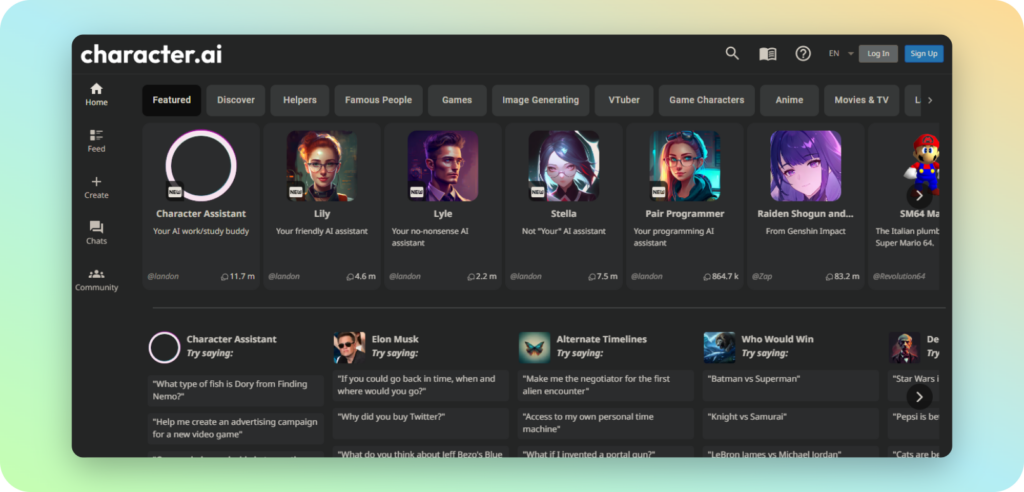The image size is (1024, 492).
Task: Open the Game Characters tab
Action: click(x=706, y=100)
